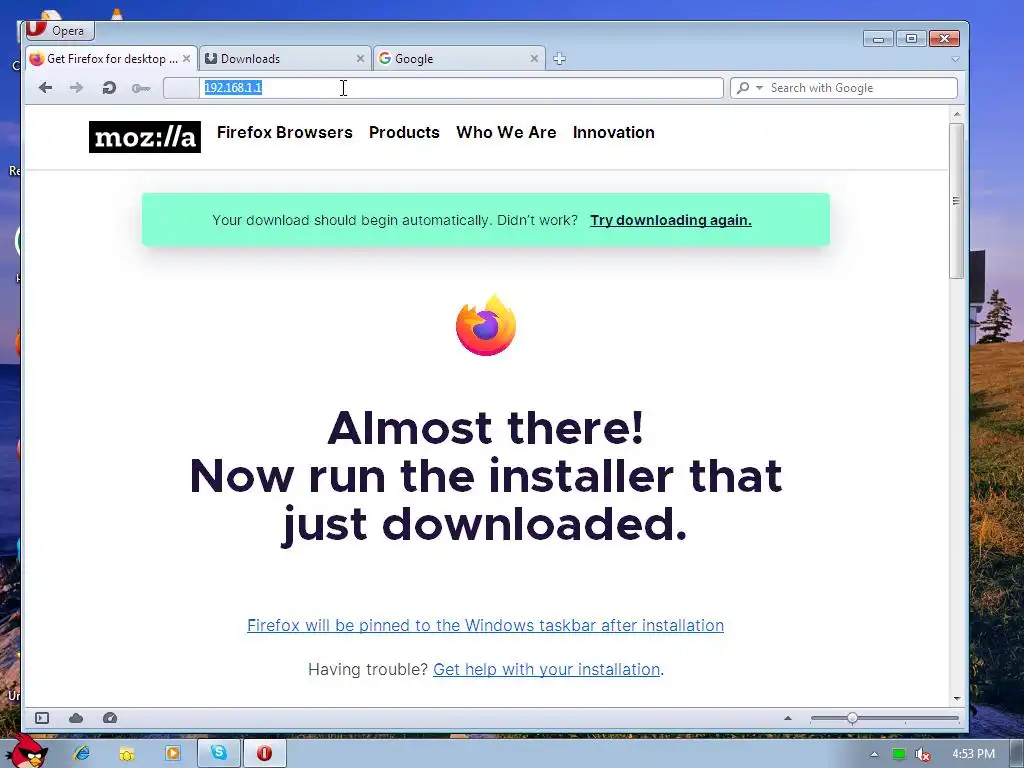Image resolution: width=1024 pixels, height=768 pixels.
Task: Open the Opera Link cloud icon
Action: click(x=76, y=718)
